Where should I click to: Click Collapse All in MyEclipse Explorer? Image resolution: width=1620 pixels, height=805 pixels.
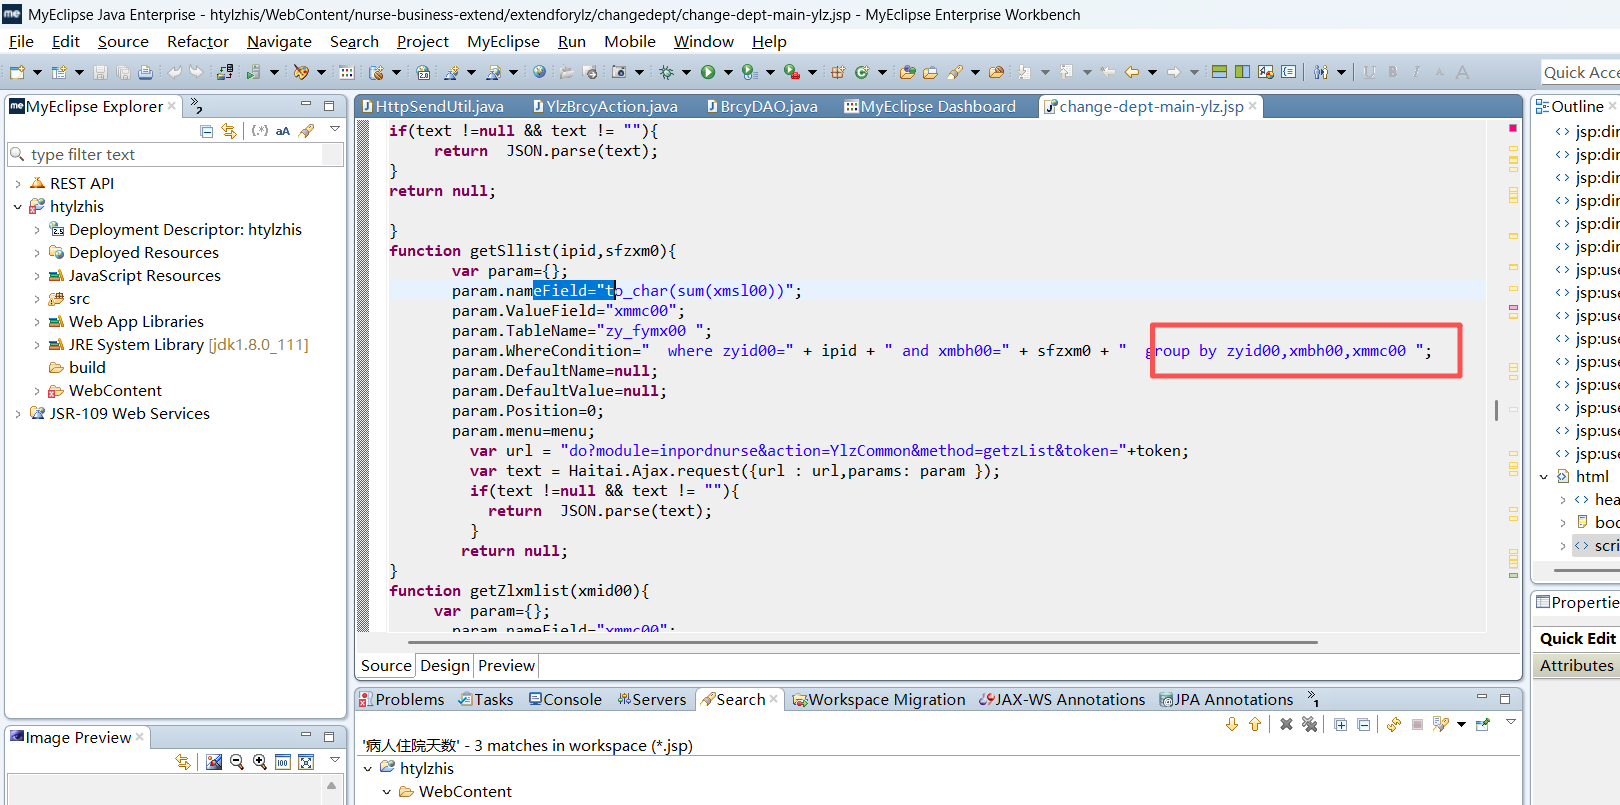coord(207,131)
